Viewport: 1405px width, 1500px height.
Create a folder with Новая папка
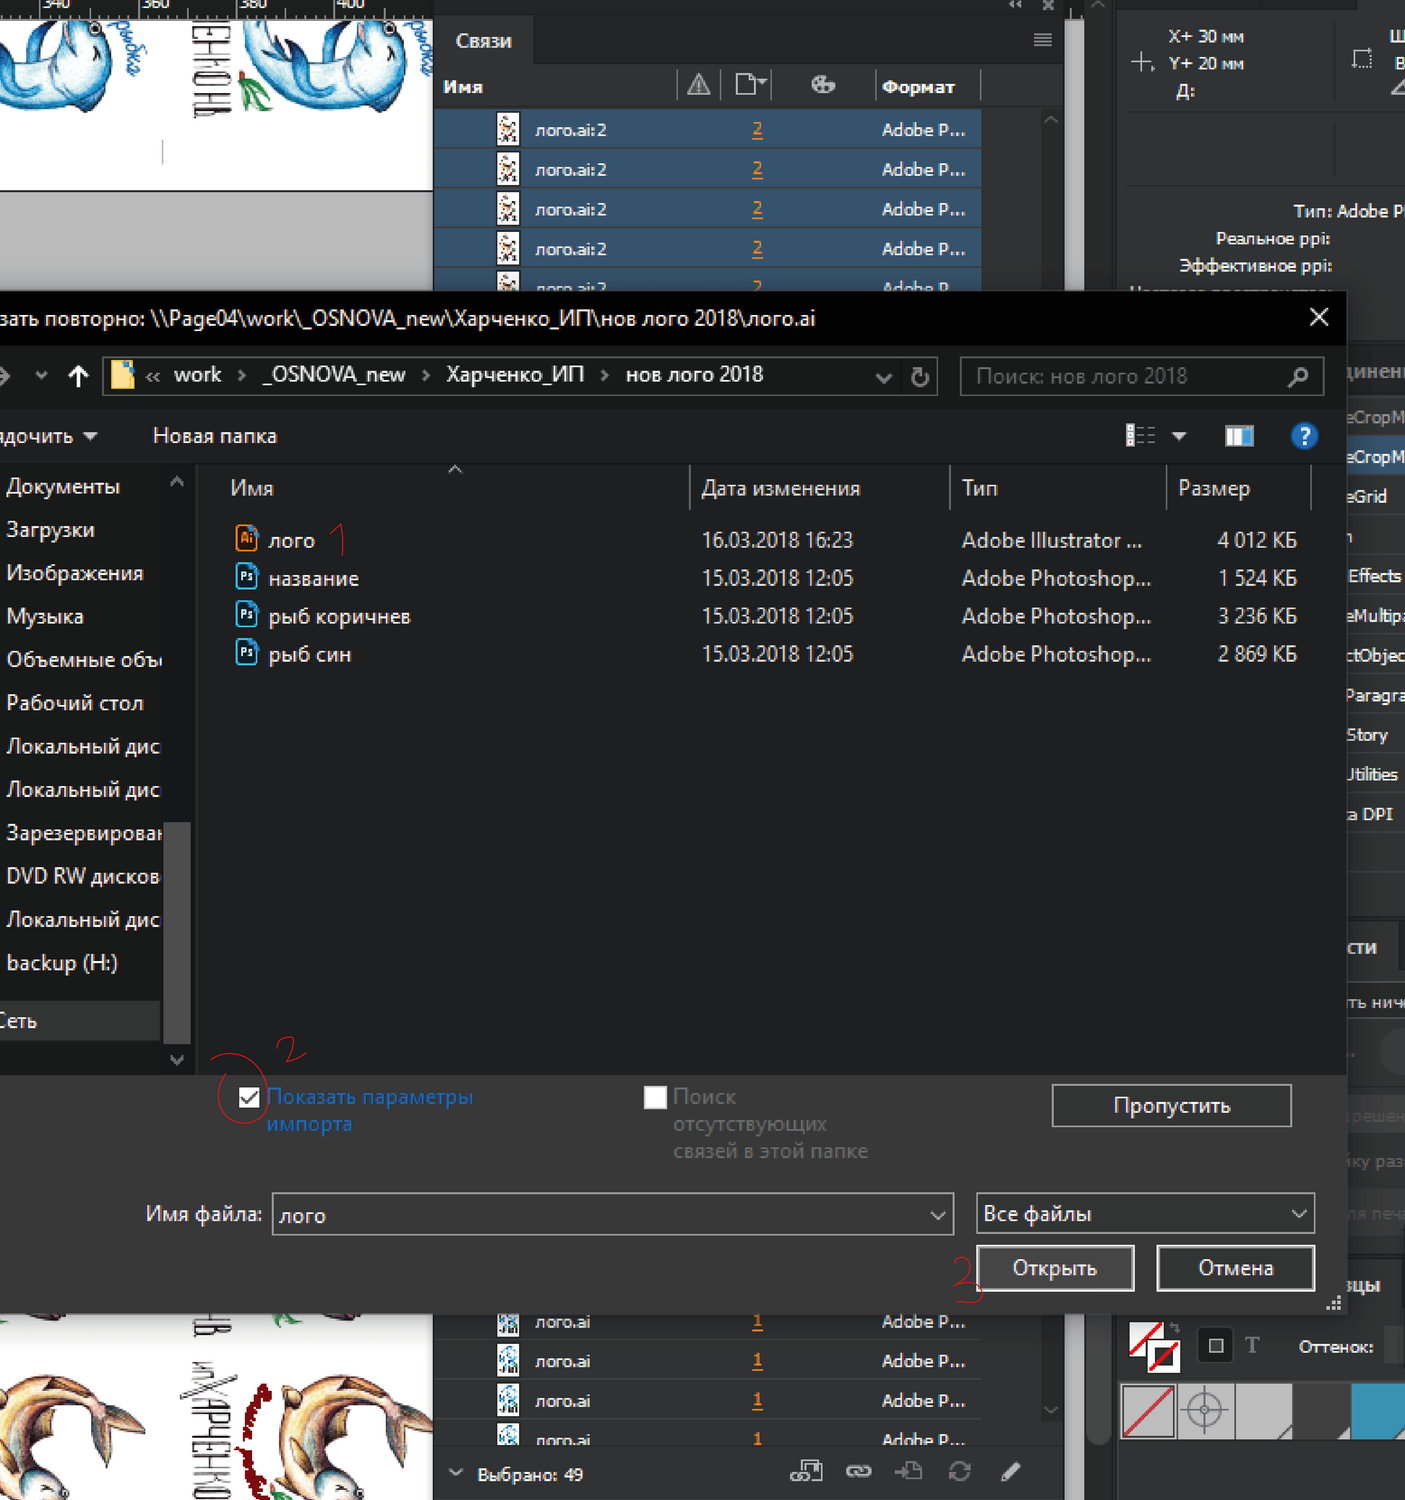[x=215, y=436]
